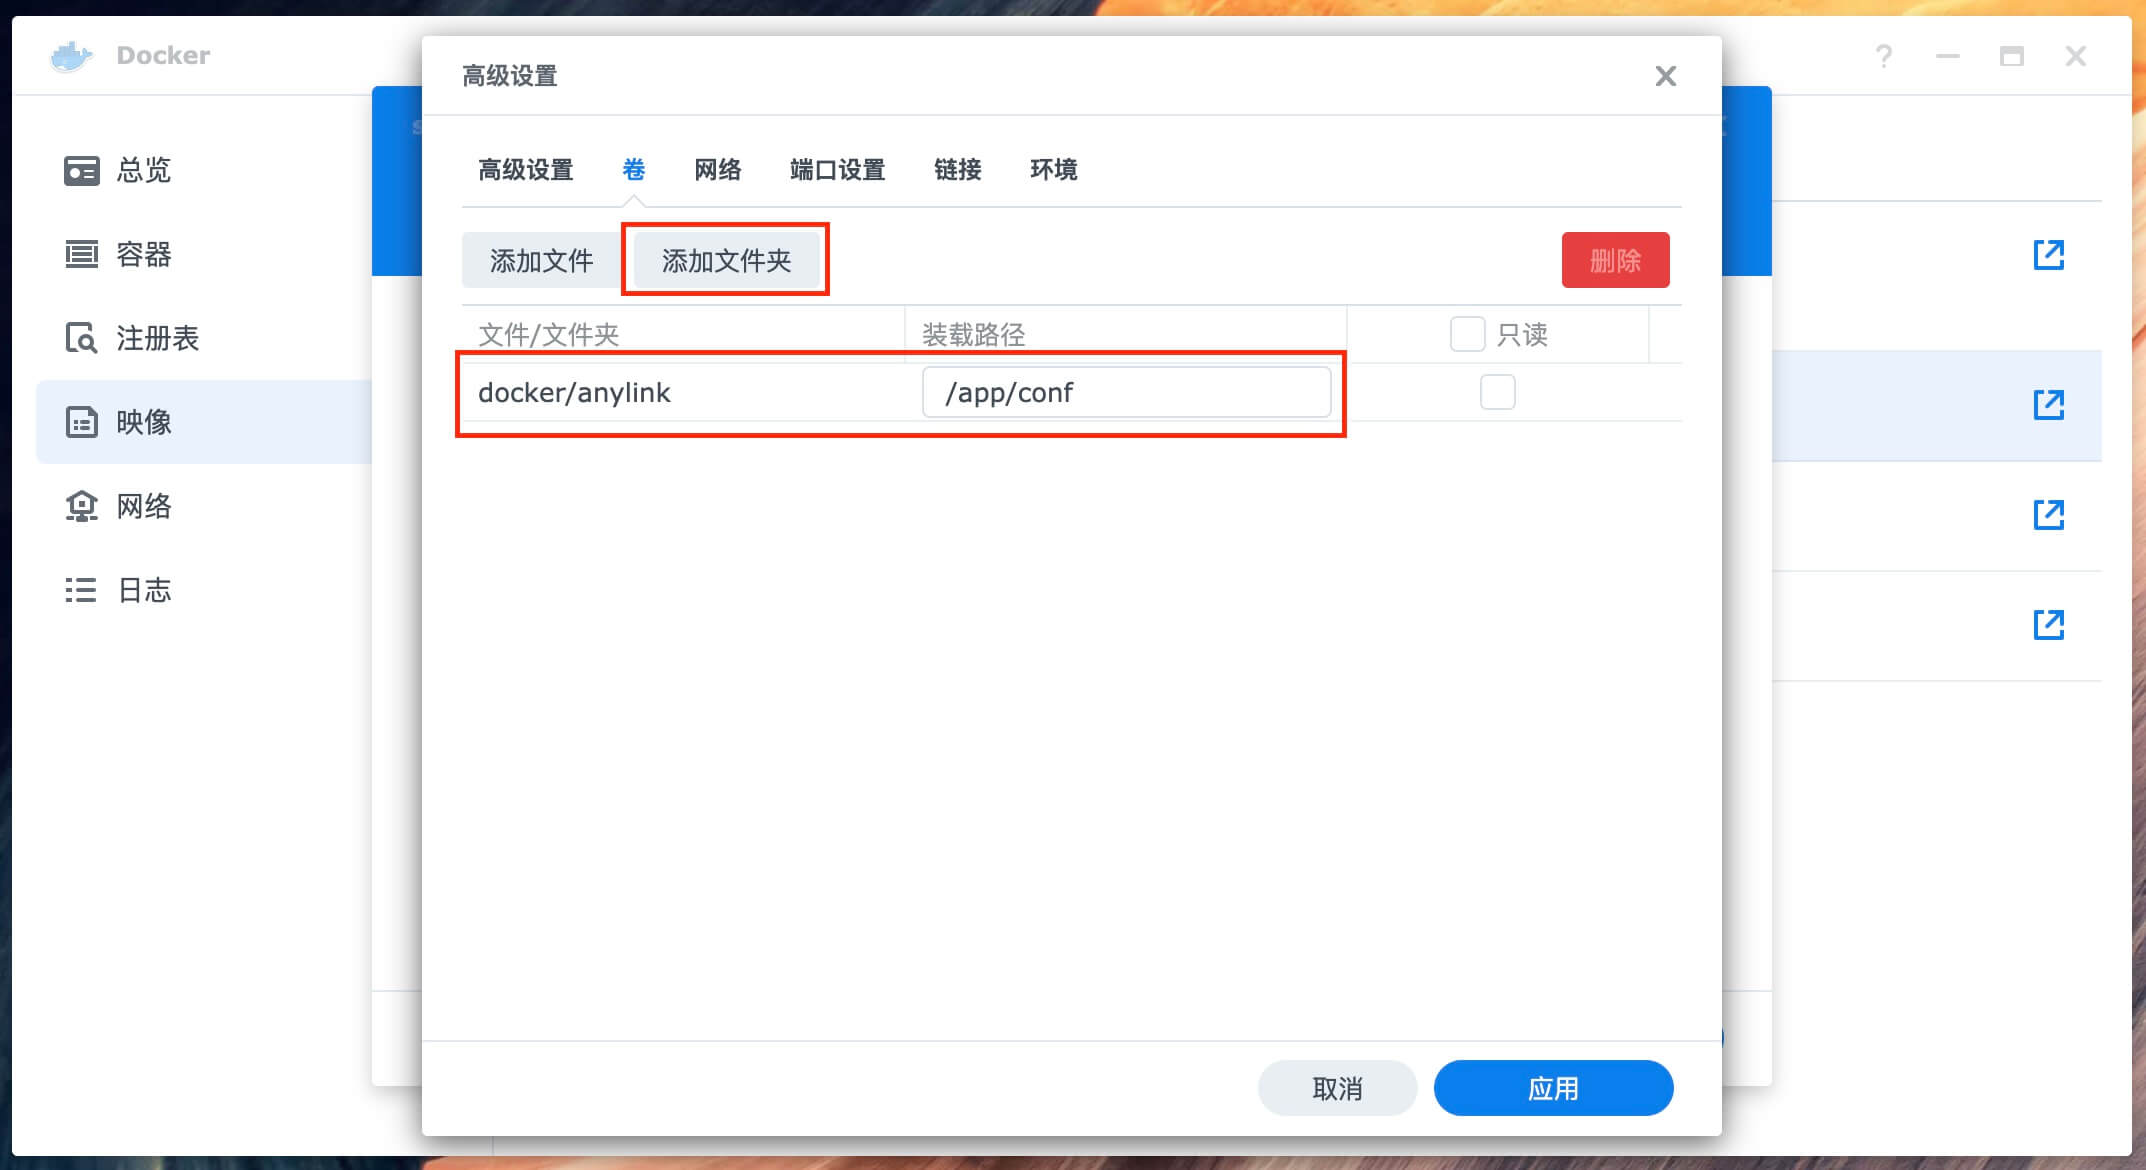Image resolution: width=2146 pixels, height=1170 pixels.
Task: Open Network (网络) sidebar icon
Action: [81, 506]
